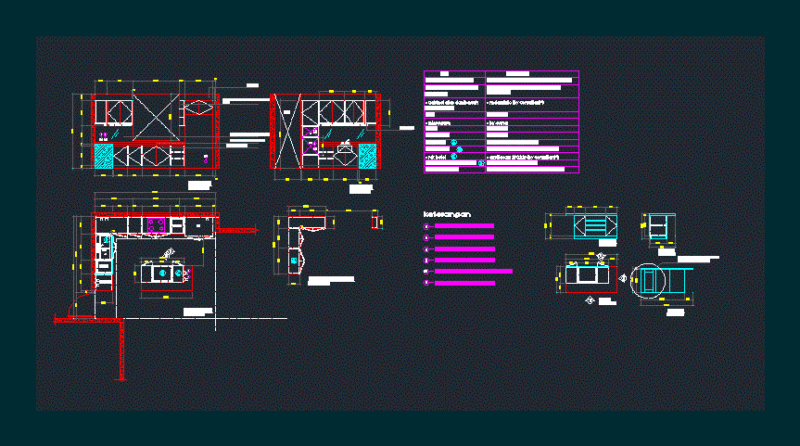Screen dimensions: 800x446
Task: Select the large X-crossed square in left elevation
Action: (156, 117)
